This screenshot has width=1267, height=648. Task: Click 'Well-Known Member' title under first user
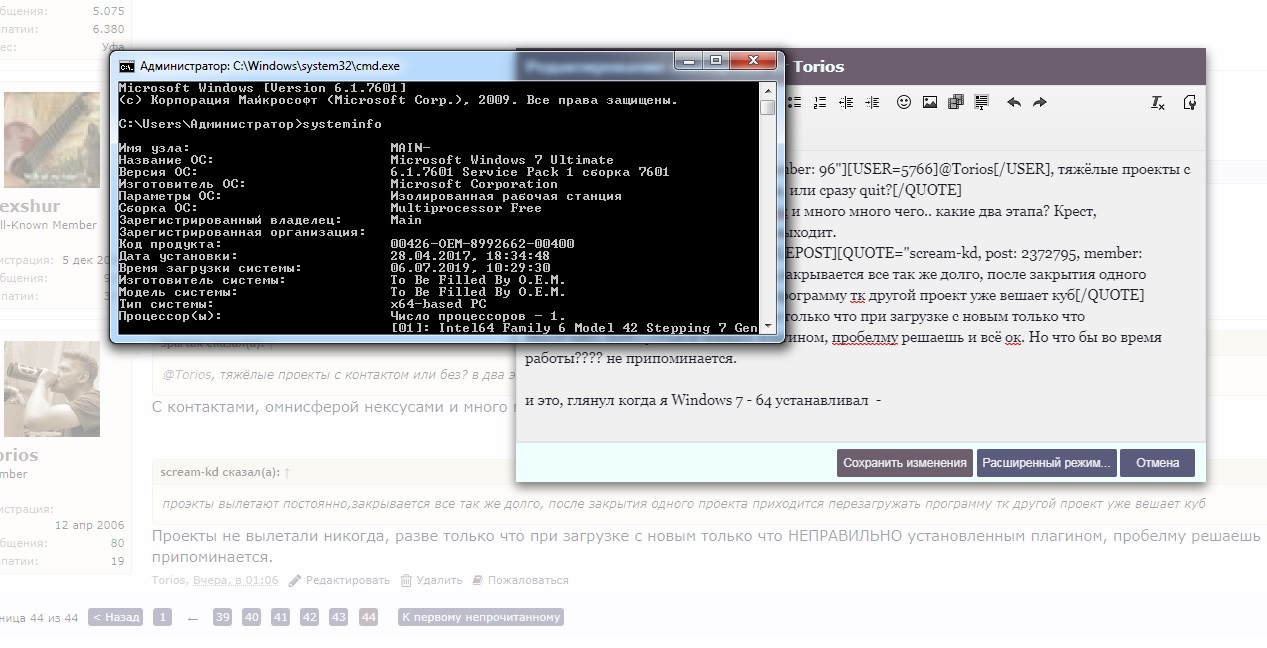click(48, 226)
